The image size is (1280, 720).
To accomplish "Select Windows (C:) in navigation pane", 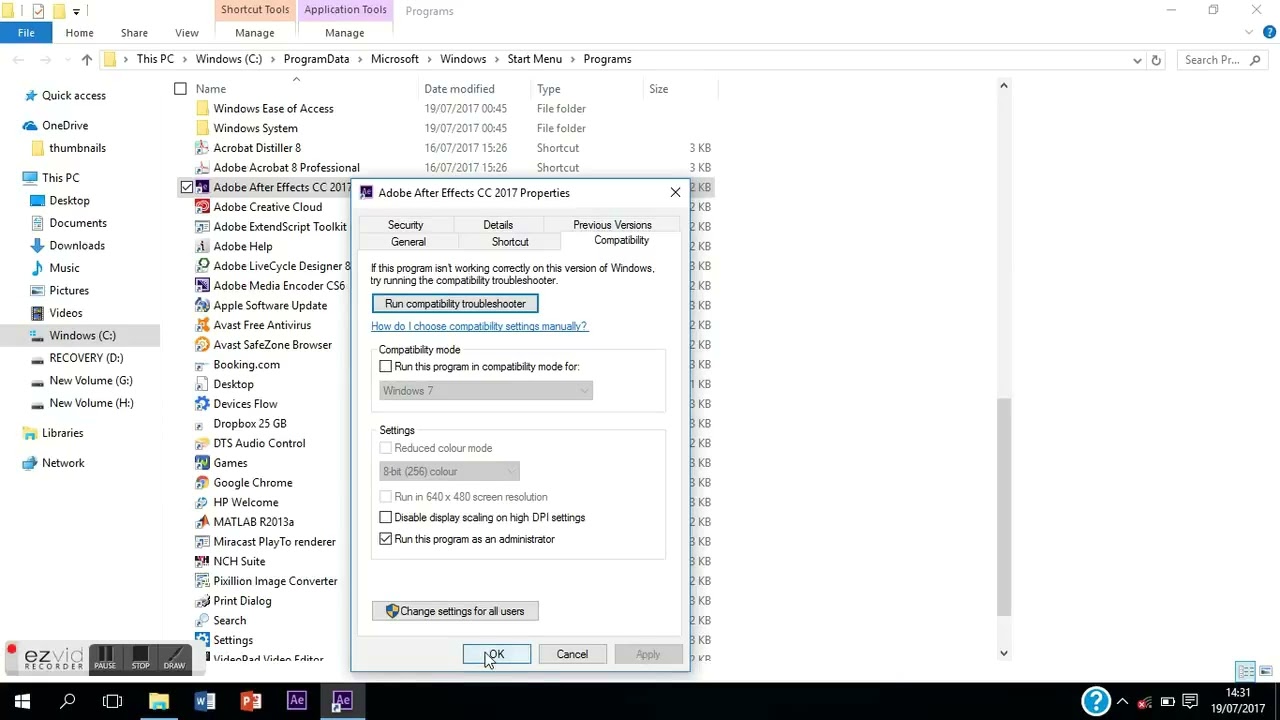I will click(82, 336).
